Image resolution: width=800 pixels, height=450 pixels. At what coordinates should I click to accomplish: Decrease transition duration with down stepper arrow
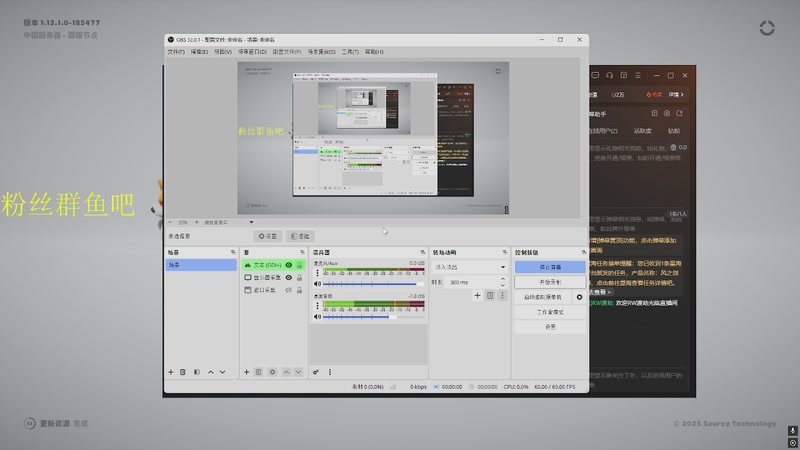point(503,285)
